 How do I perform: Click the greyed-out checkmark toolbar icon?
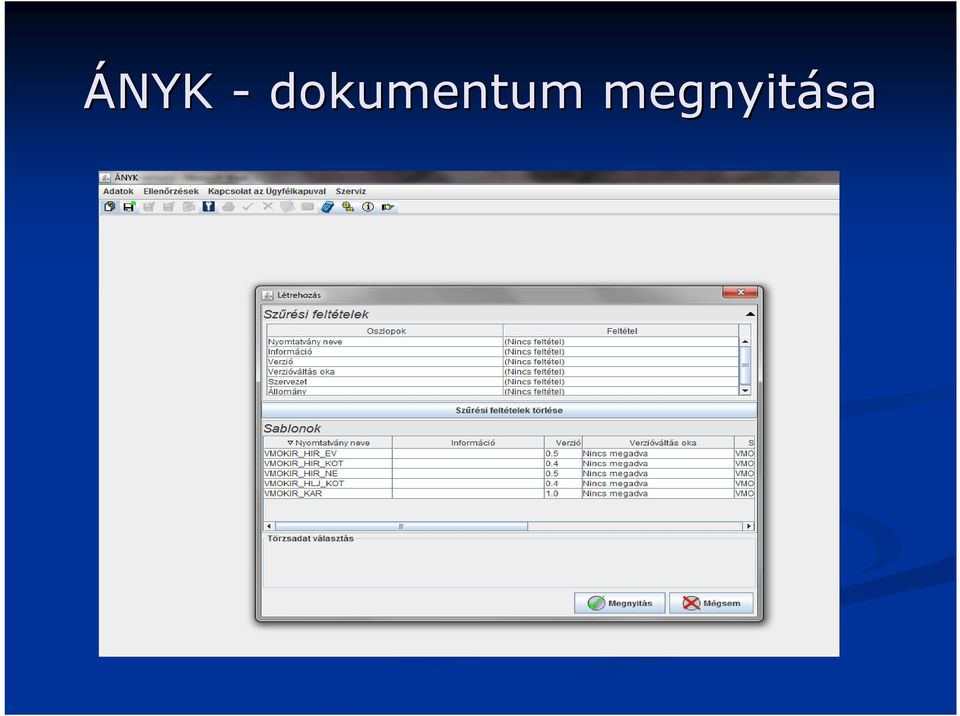point(247,207)
